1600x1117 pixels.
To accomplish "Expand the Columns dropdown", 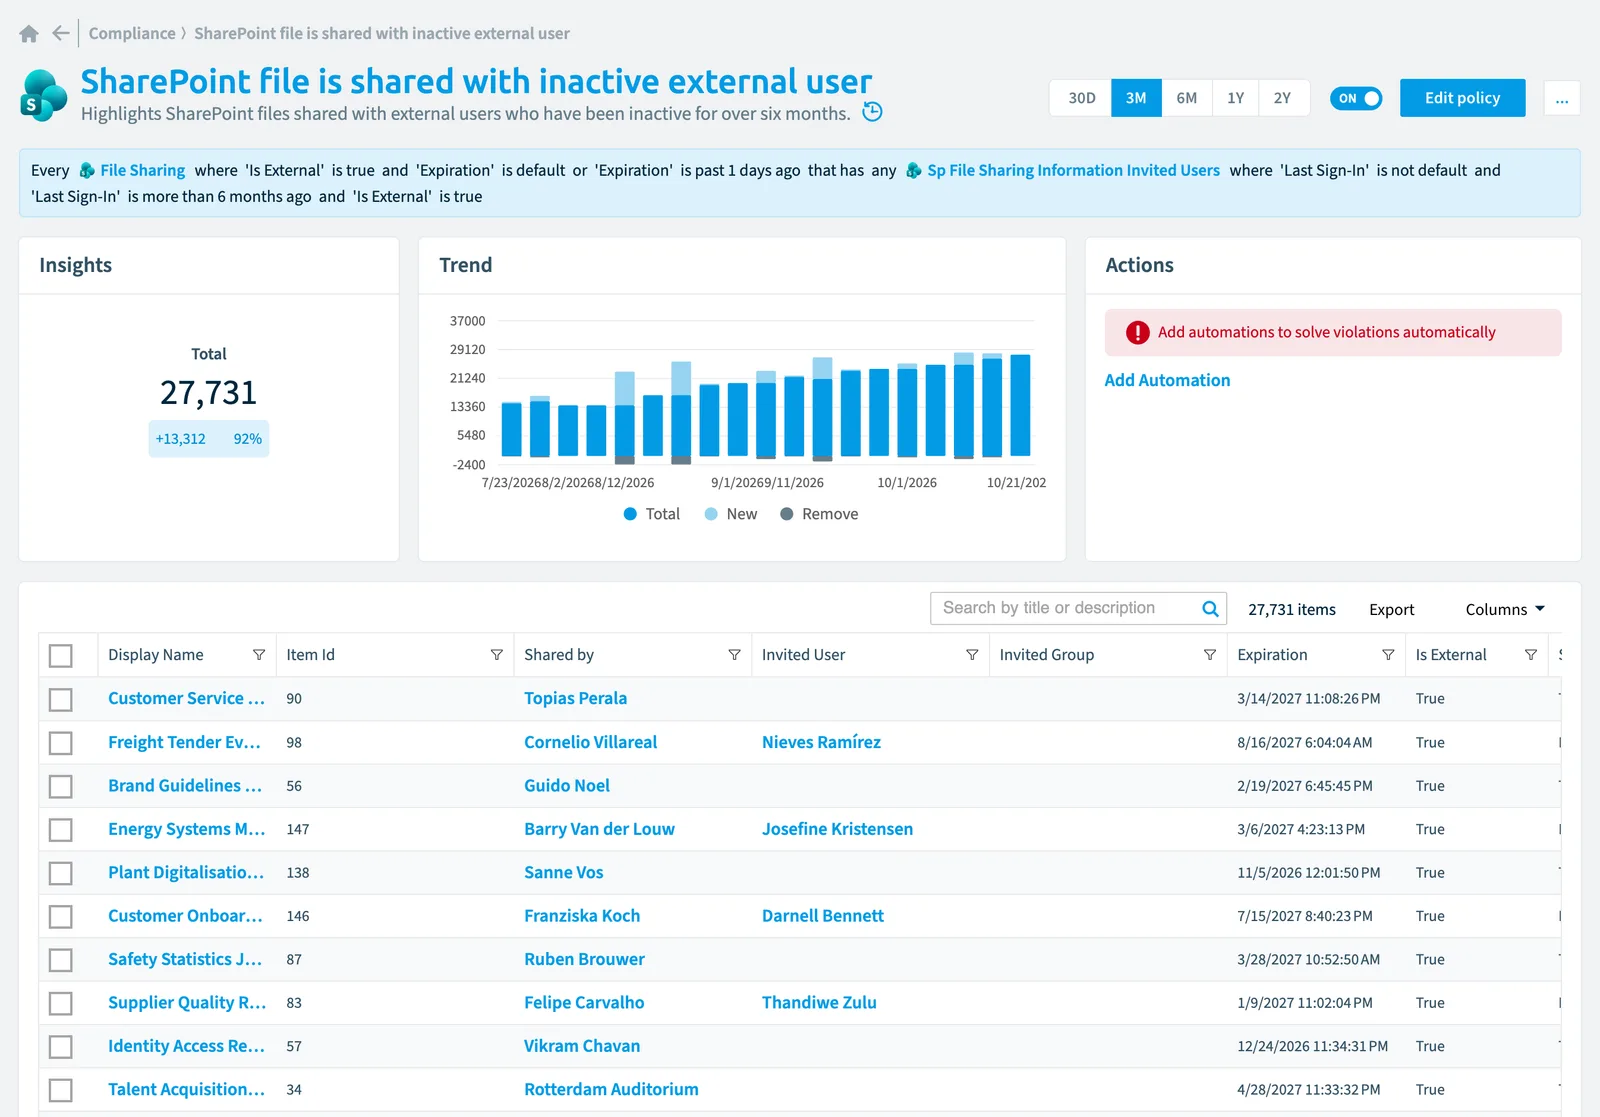I will pos(1505,609).
